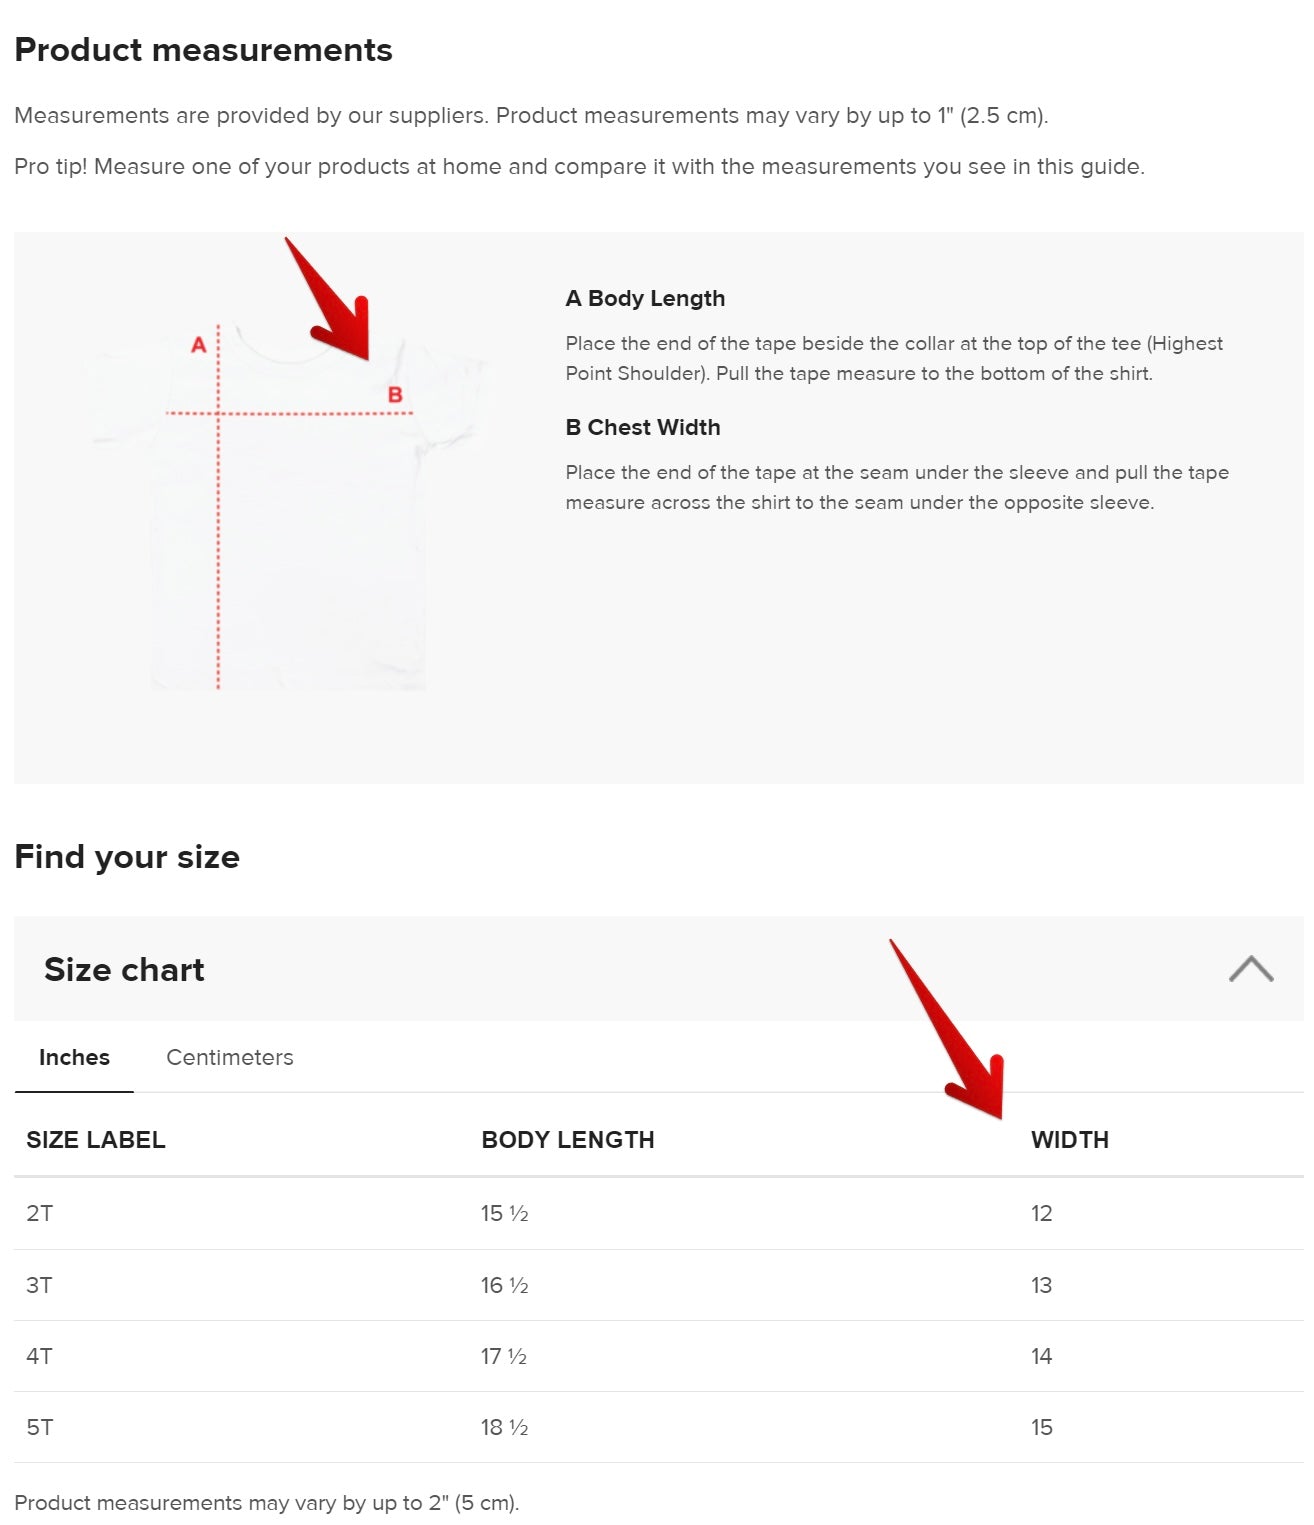The height and width of the screenshot is (1525, 1314).
Task: Select the 5T size row label
Action: [x=40, y=1427]
